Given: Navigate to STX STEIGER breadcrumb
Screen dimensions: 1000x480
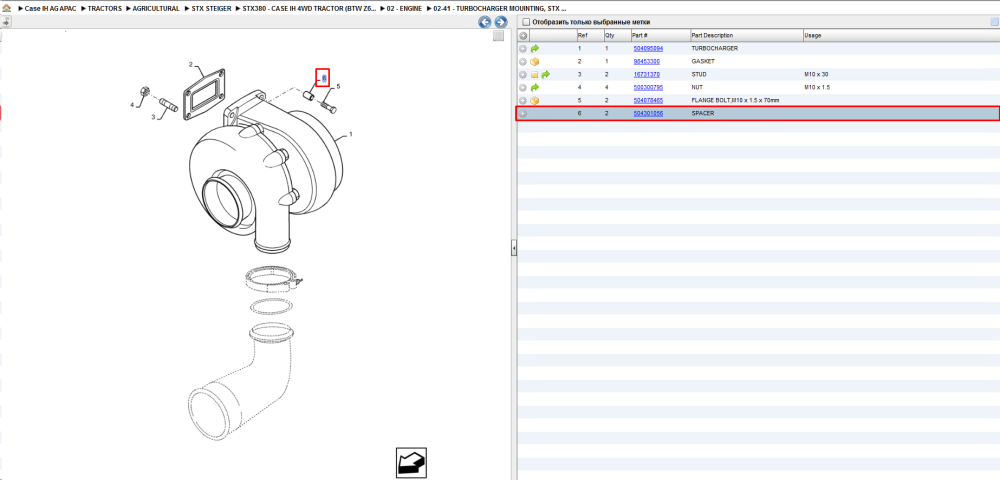Looking at the screenshot, I should [x=211, y=9].
